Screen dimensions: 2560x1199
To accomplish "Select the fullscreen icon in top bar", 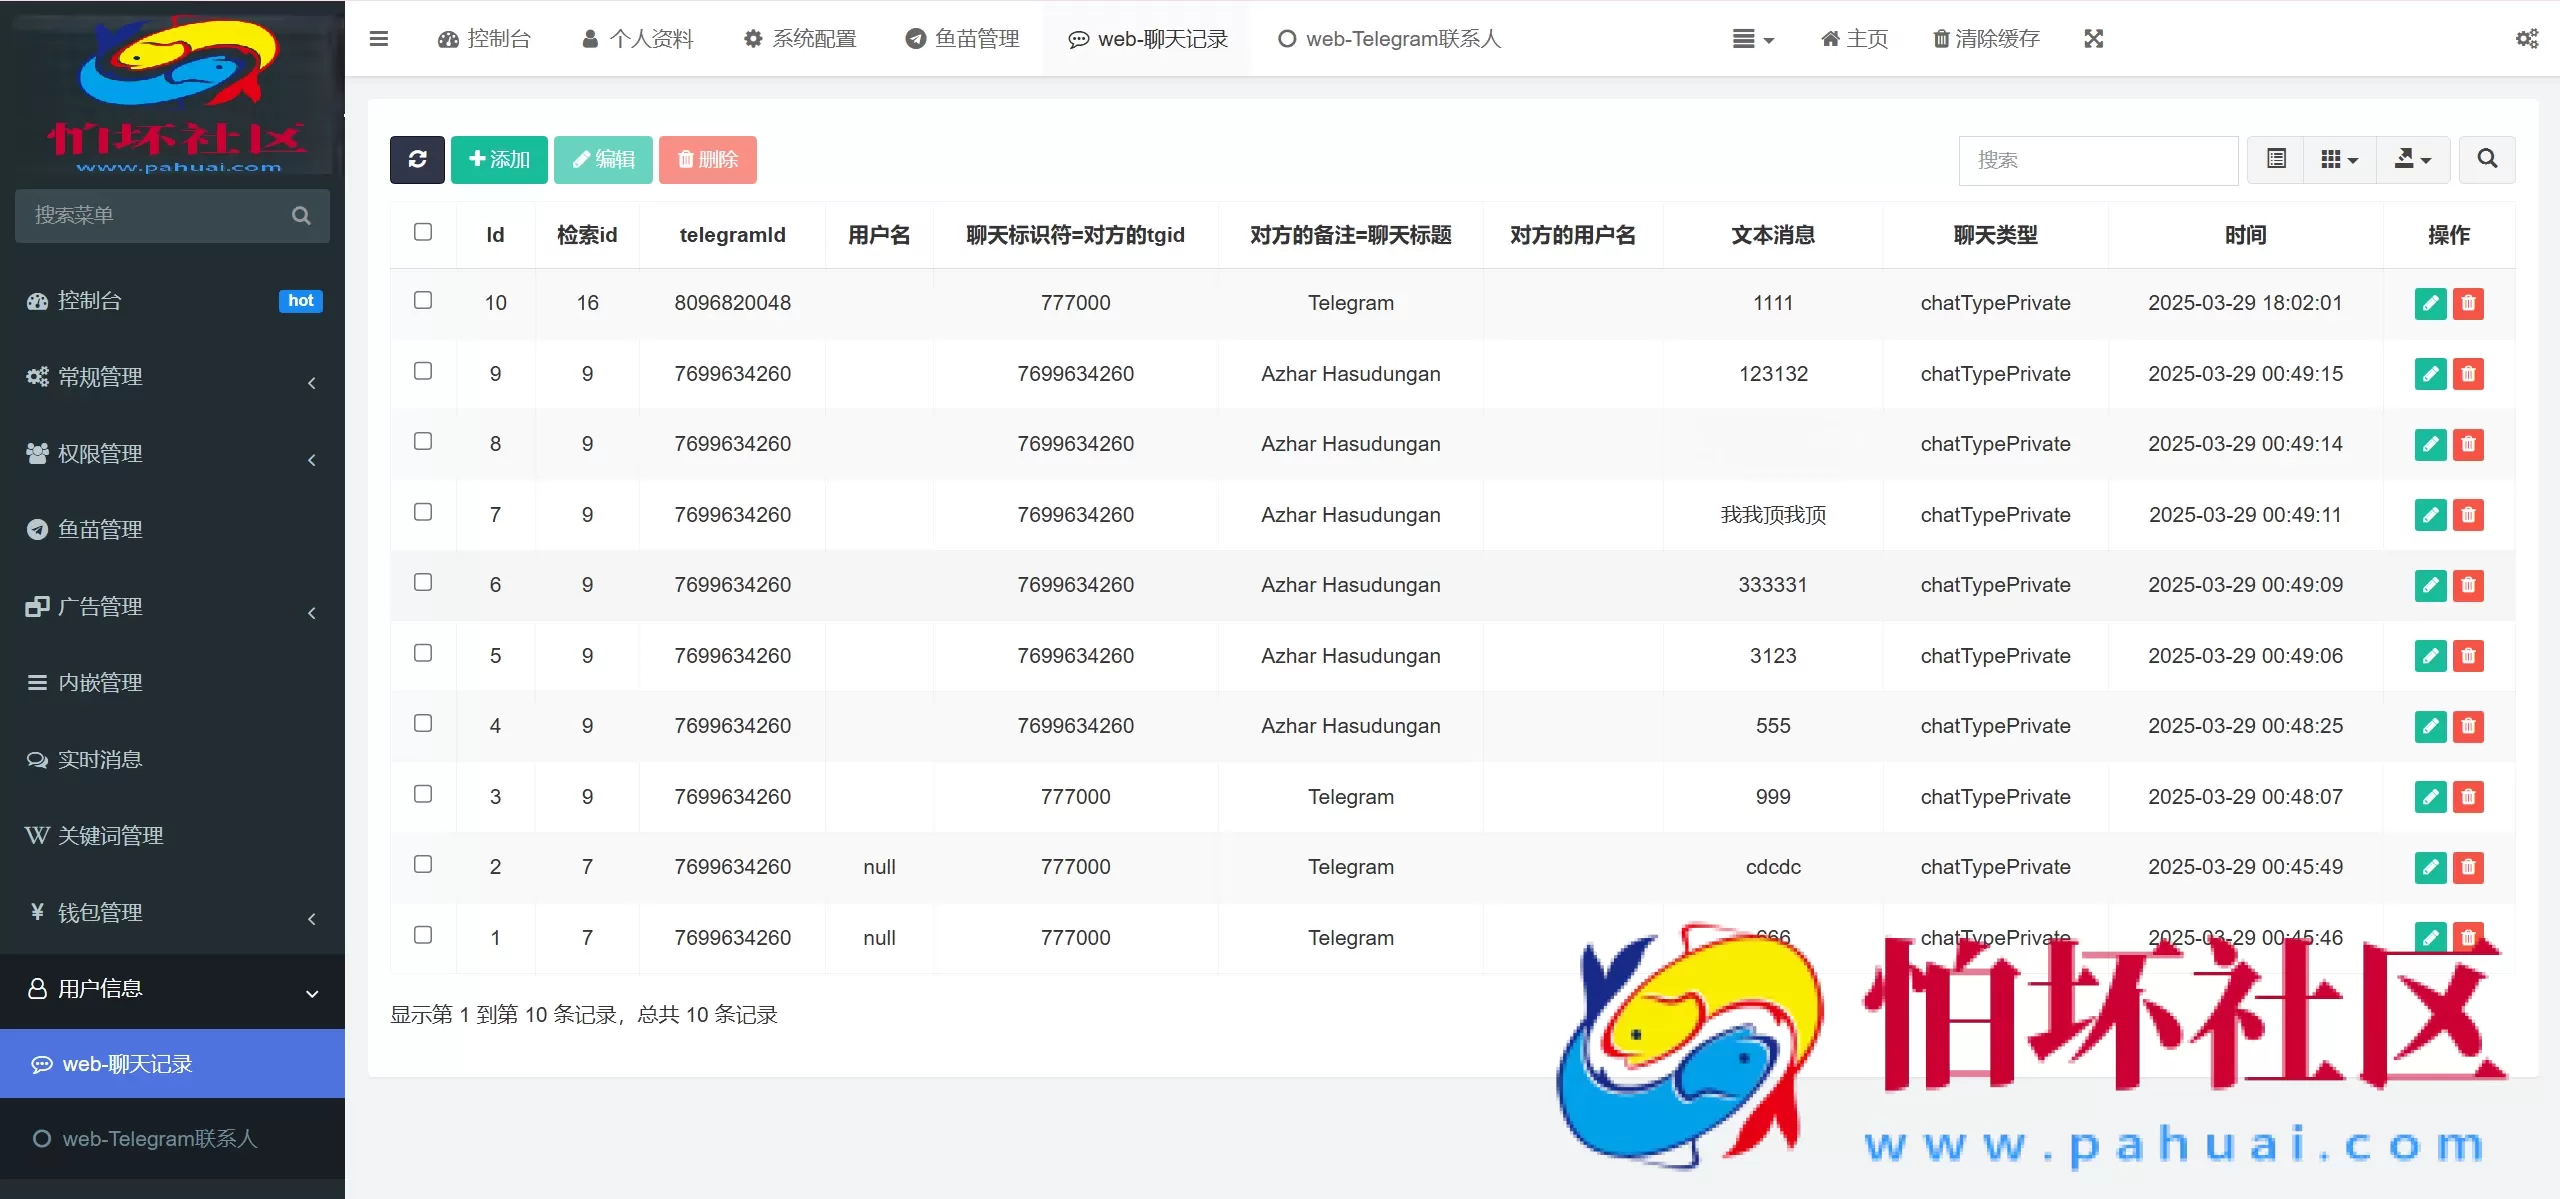I will 2094,38.
